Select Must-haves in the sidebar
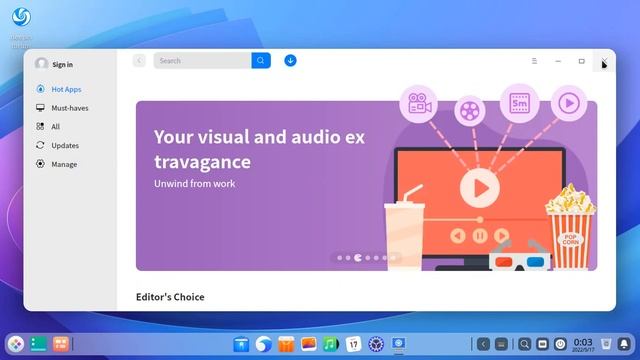The height and width of the screenshot is (360, 640). coord(70,108)
